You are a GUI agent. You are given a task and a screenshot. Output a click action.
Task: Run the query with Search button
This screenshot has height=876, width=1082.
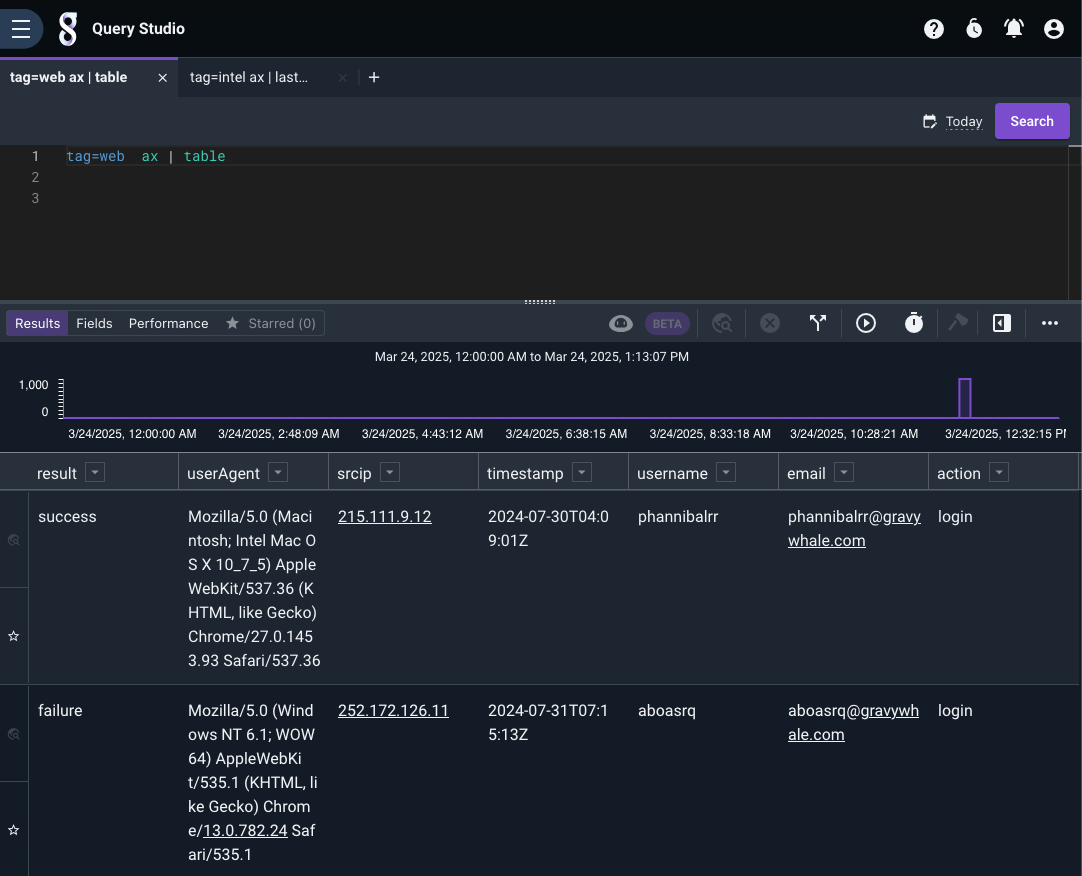(1032, 121)
